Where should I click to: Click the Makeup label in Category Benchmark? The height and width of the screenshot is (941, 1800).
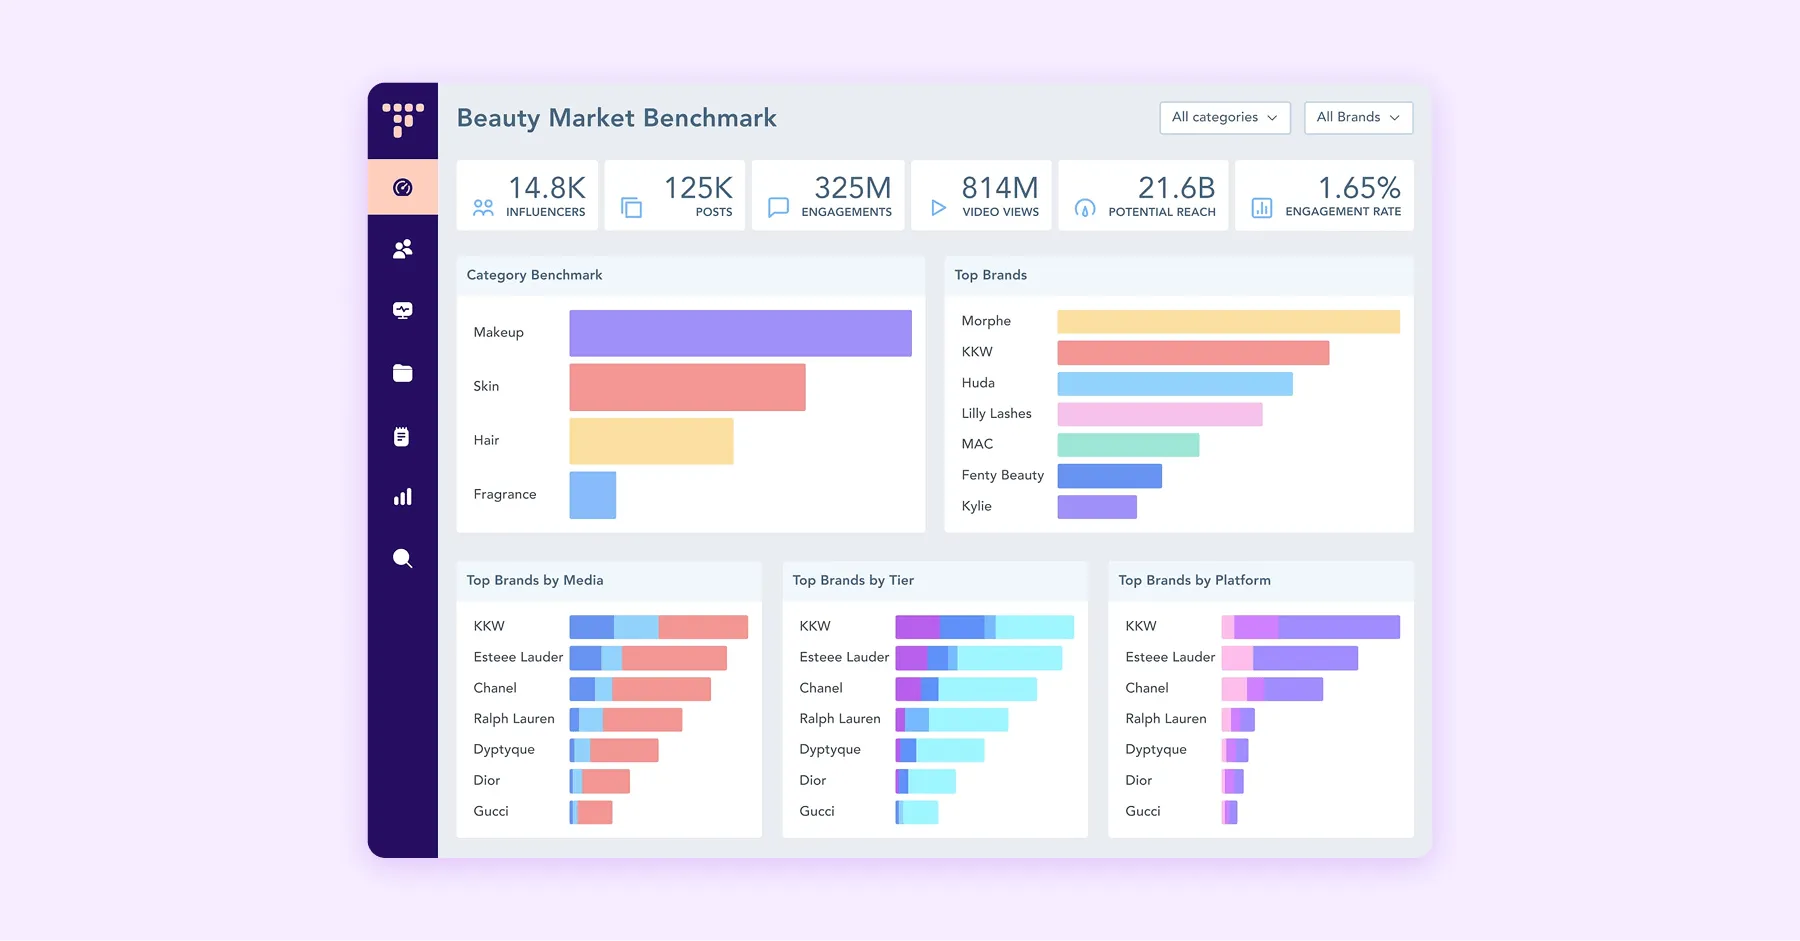click(498, 332)
